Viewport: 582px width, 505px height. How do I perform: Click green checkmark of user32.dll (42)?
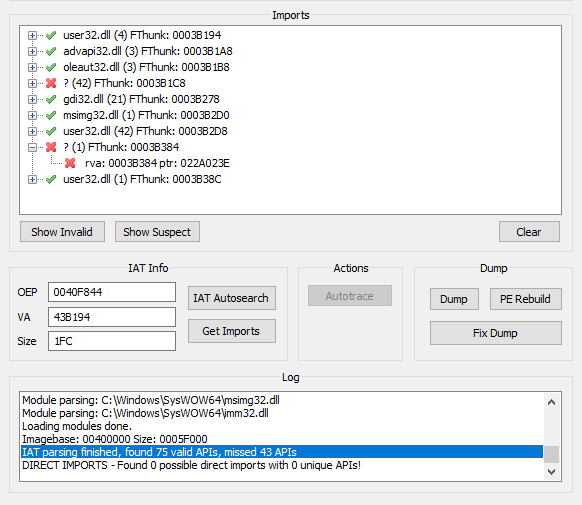coord(51,131)
